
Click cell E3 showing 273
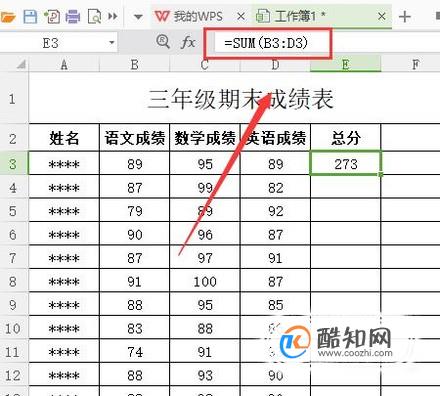tap(346, 163)
